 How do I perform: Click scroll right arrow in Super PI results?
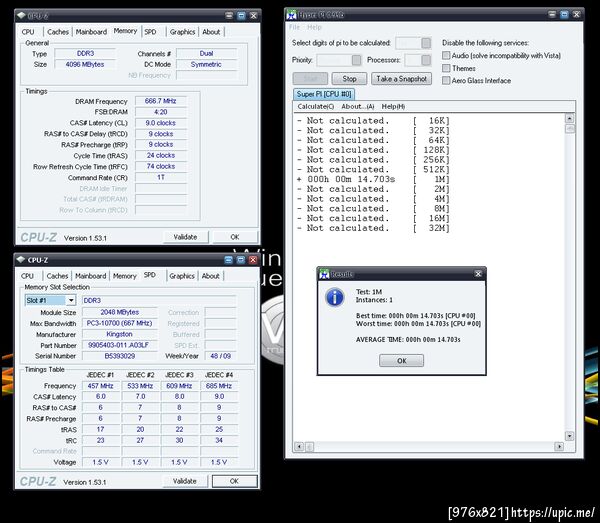[559, 446]
